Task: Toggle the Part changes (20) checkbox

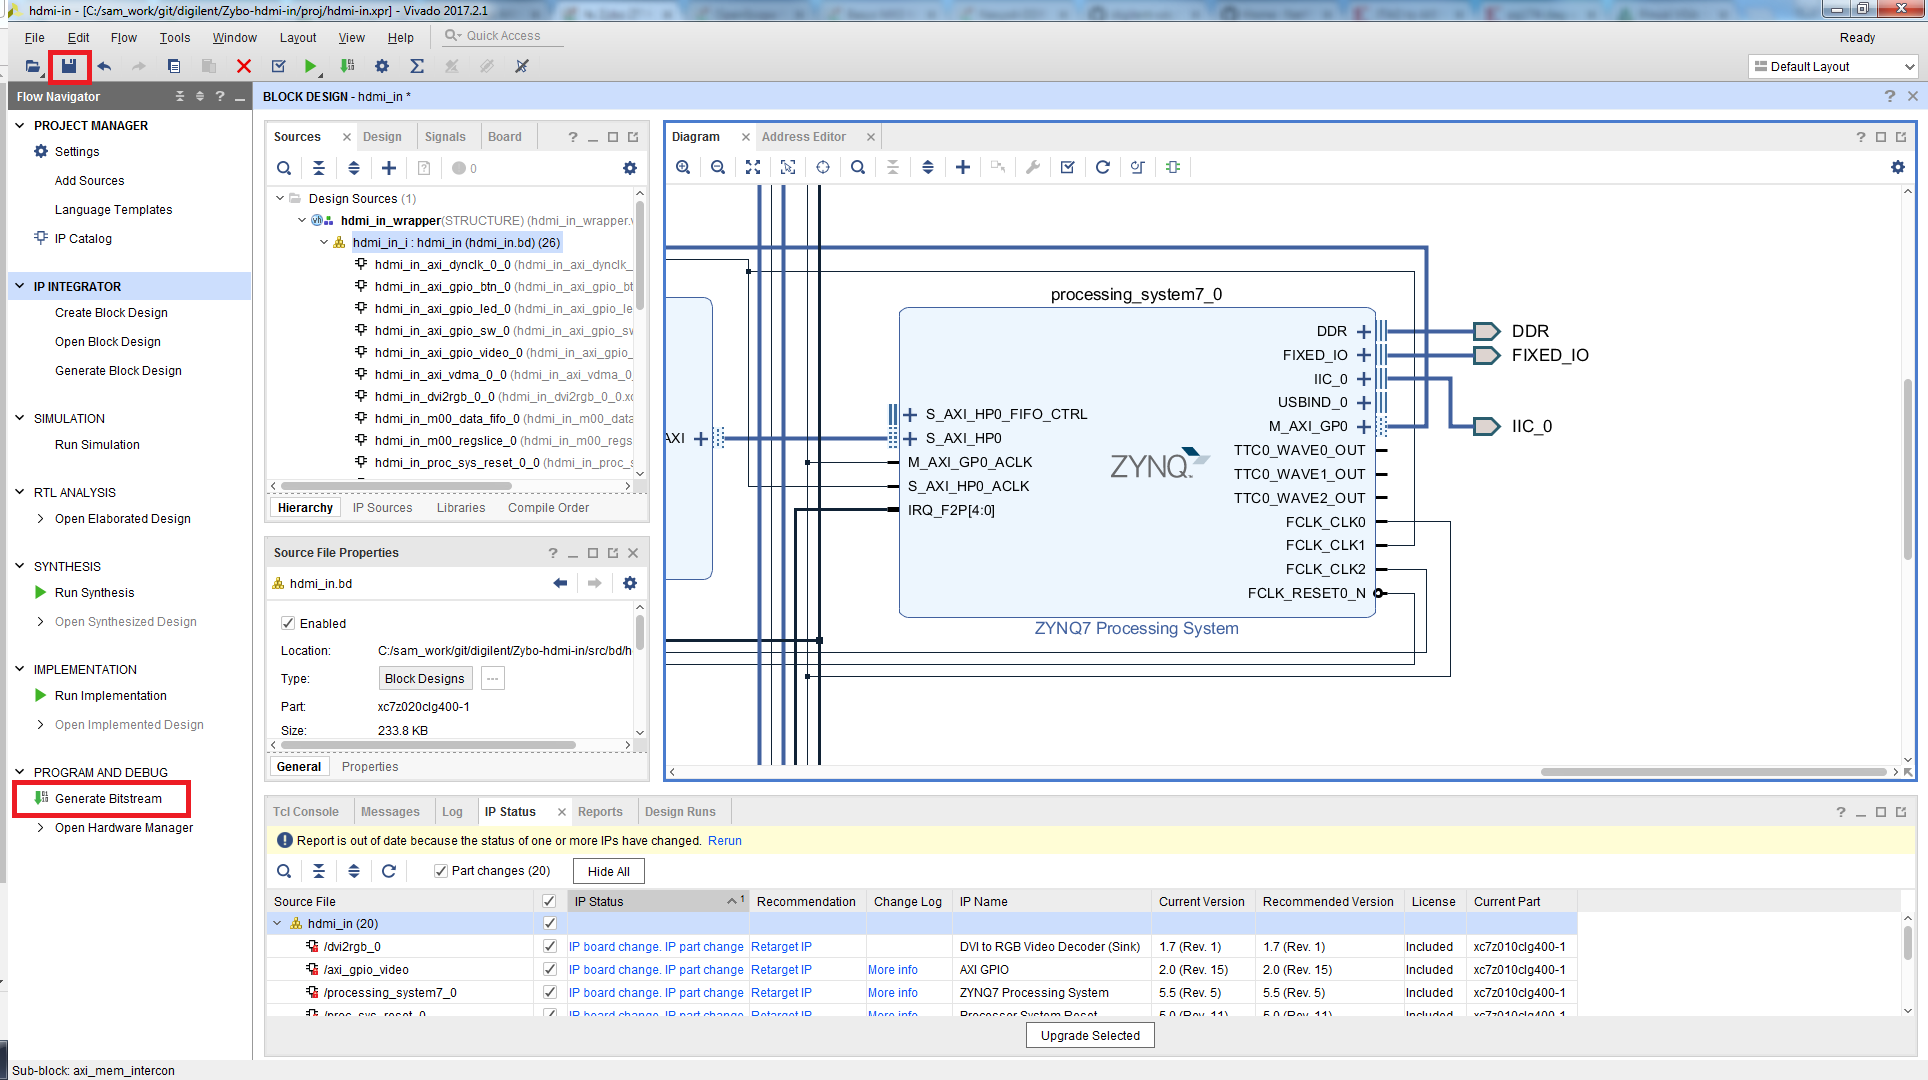Action: click(440, 871)
